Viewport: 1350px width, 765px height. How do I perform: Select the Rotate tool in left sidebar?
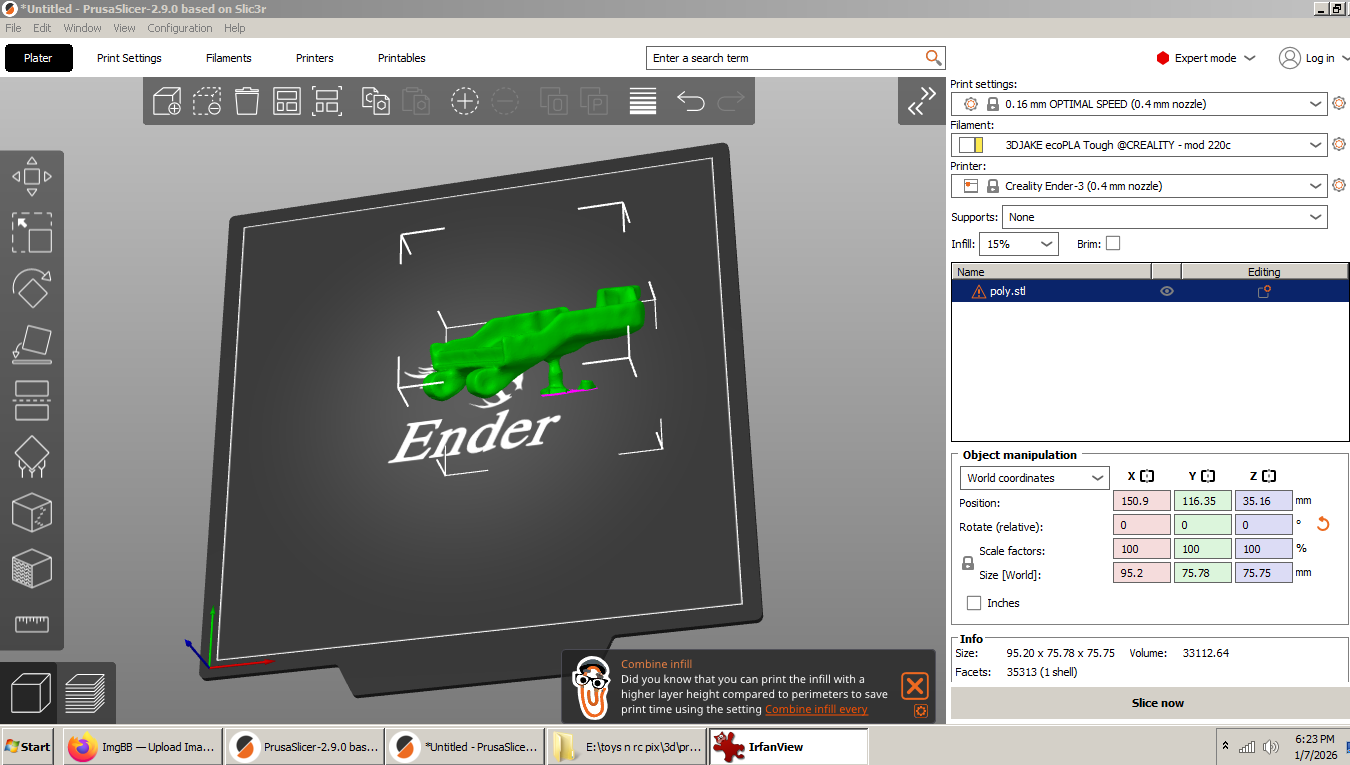click(32, 289)
